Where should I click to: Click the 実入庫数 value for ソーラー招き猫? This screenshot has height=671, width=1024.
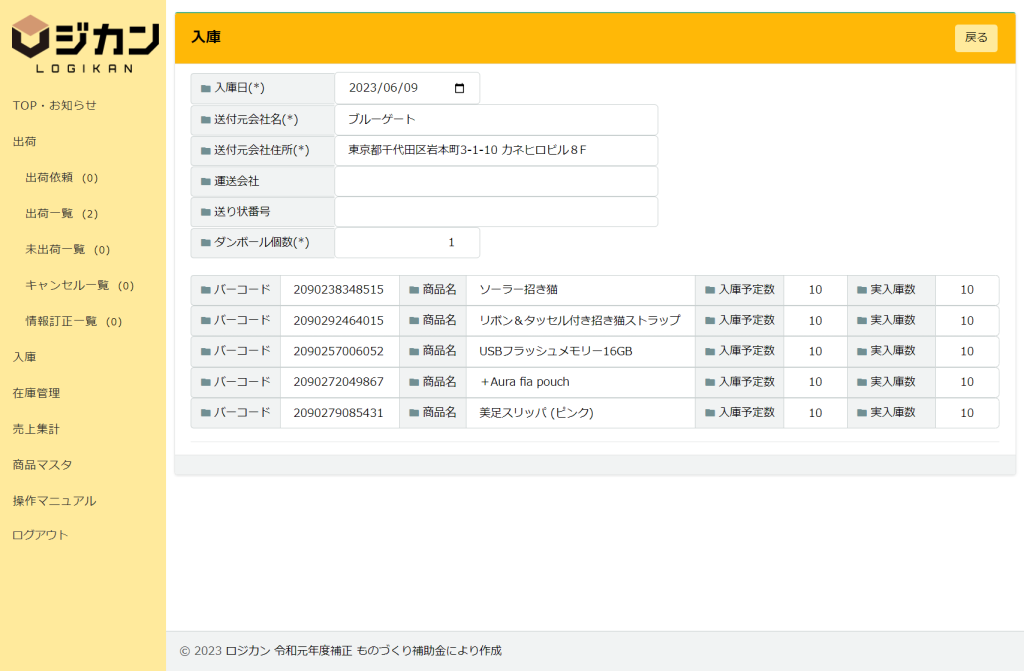[x=966, y=290]
